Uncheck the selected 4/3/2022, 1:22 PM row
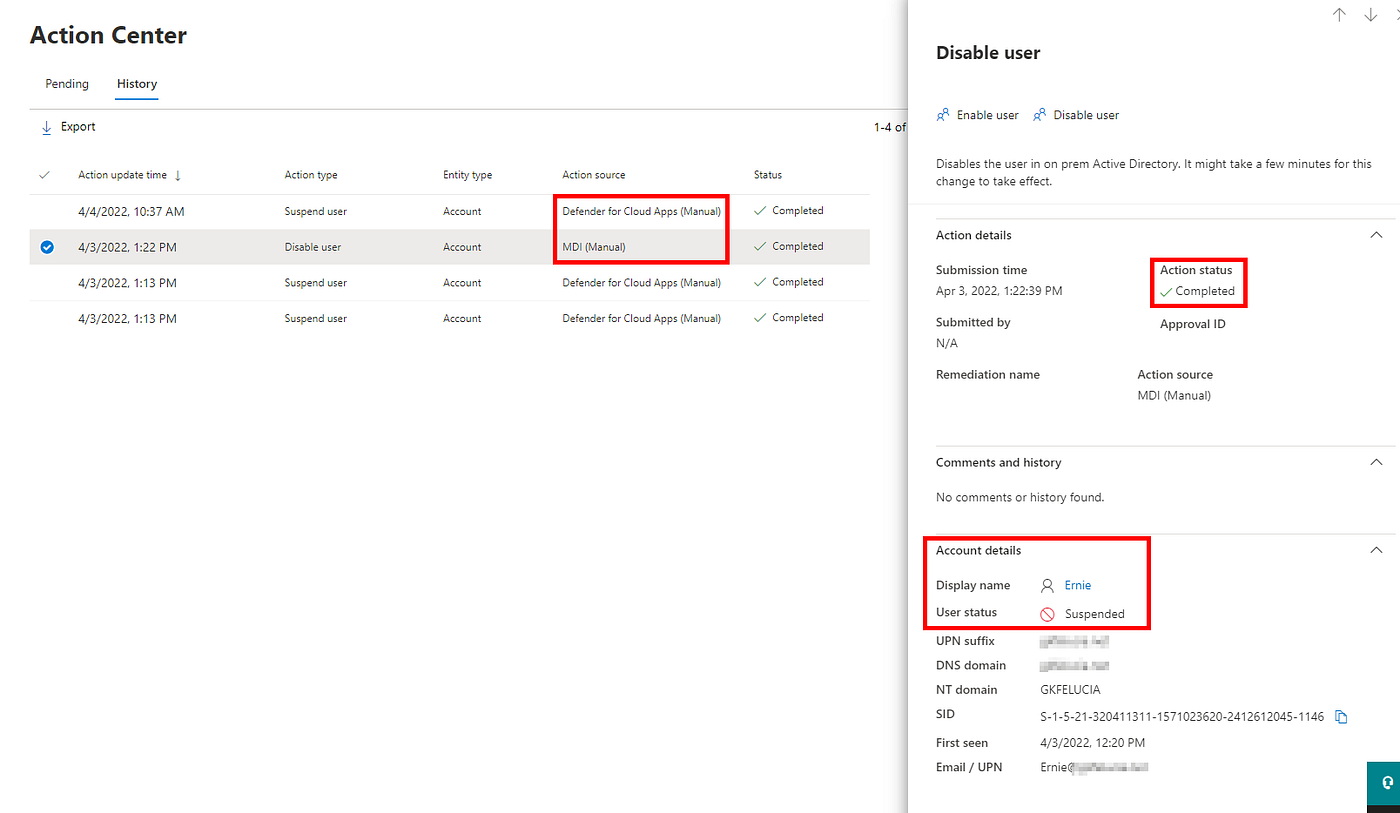This screenshot has width=1400, height=813. (x=46, y=247)
